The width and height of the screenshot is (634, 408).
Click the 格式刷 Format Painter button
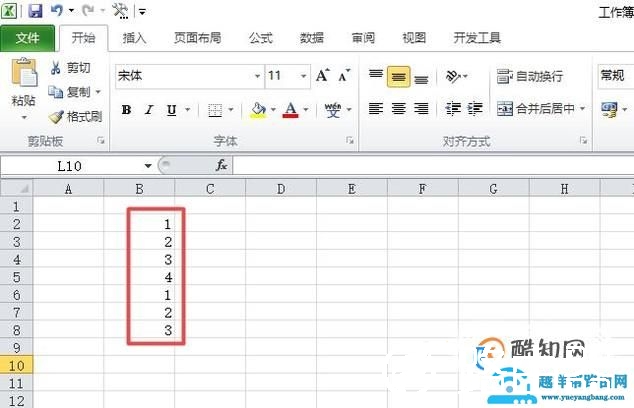pos(76,117)
